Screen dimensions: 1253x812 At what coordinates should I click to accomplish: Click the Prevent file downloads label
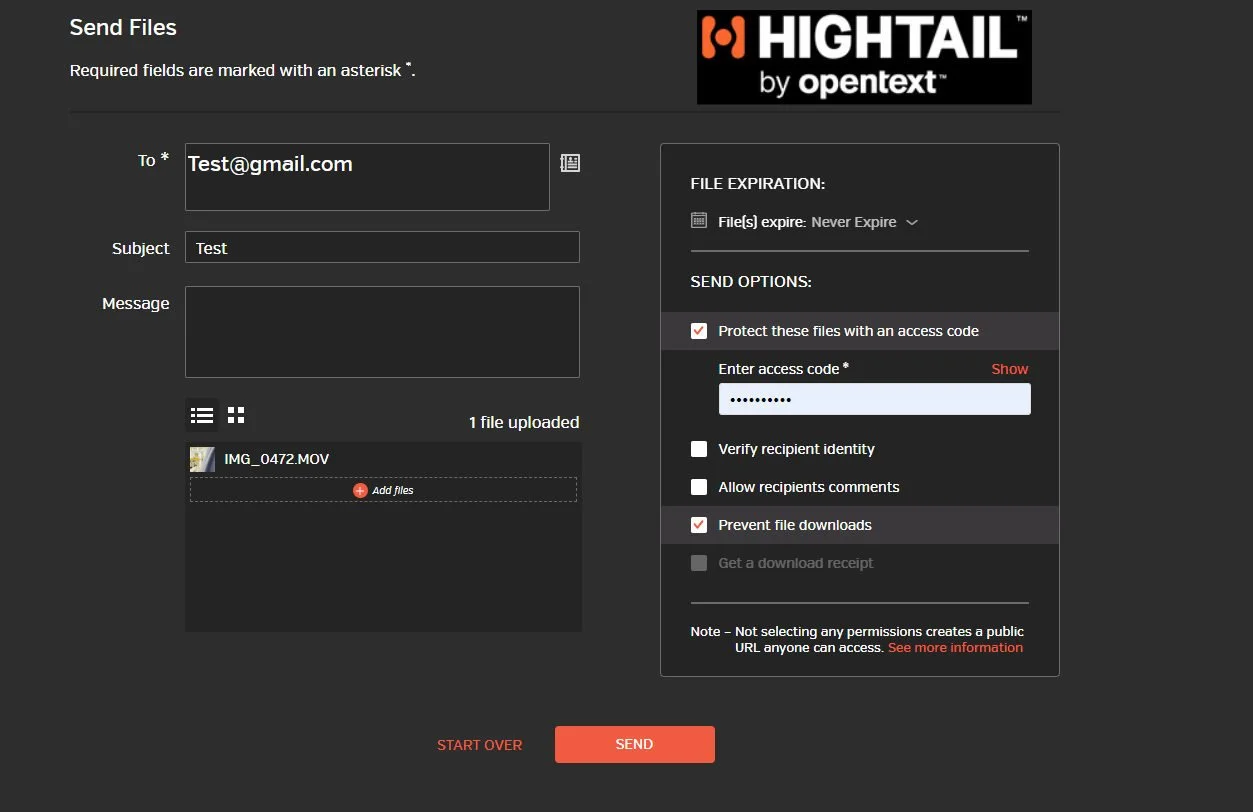(x=795, y=525)
